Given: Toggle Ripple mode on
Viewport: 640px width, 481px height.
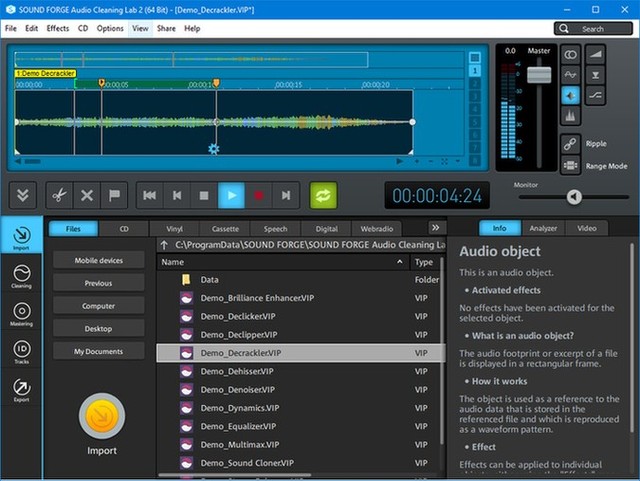Looking at the screenshot, I should pyautogui.click(x=570, y=143).
